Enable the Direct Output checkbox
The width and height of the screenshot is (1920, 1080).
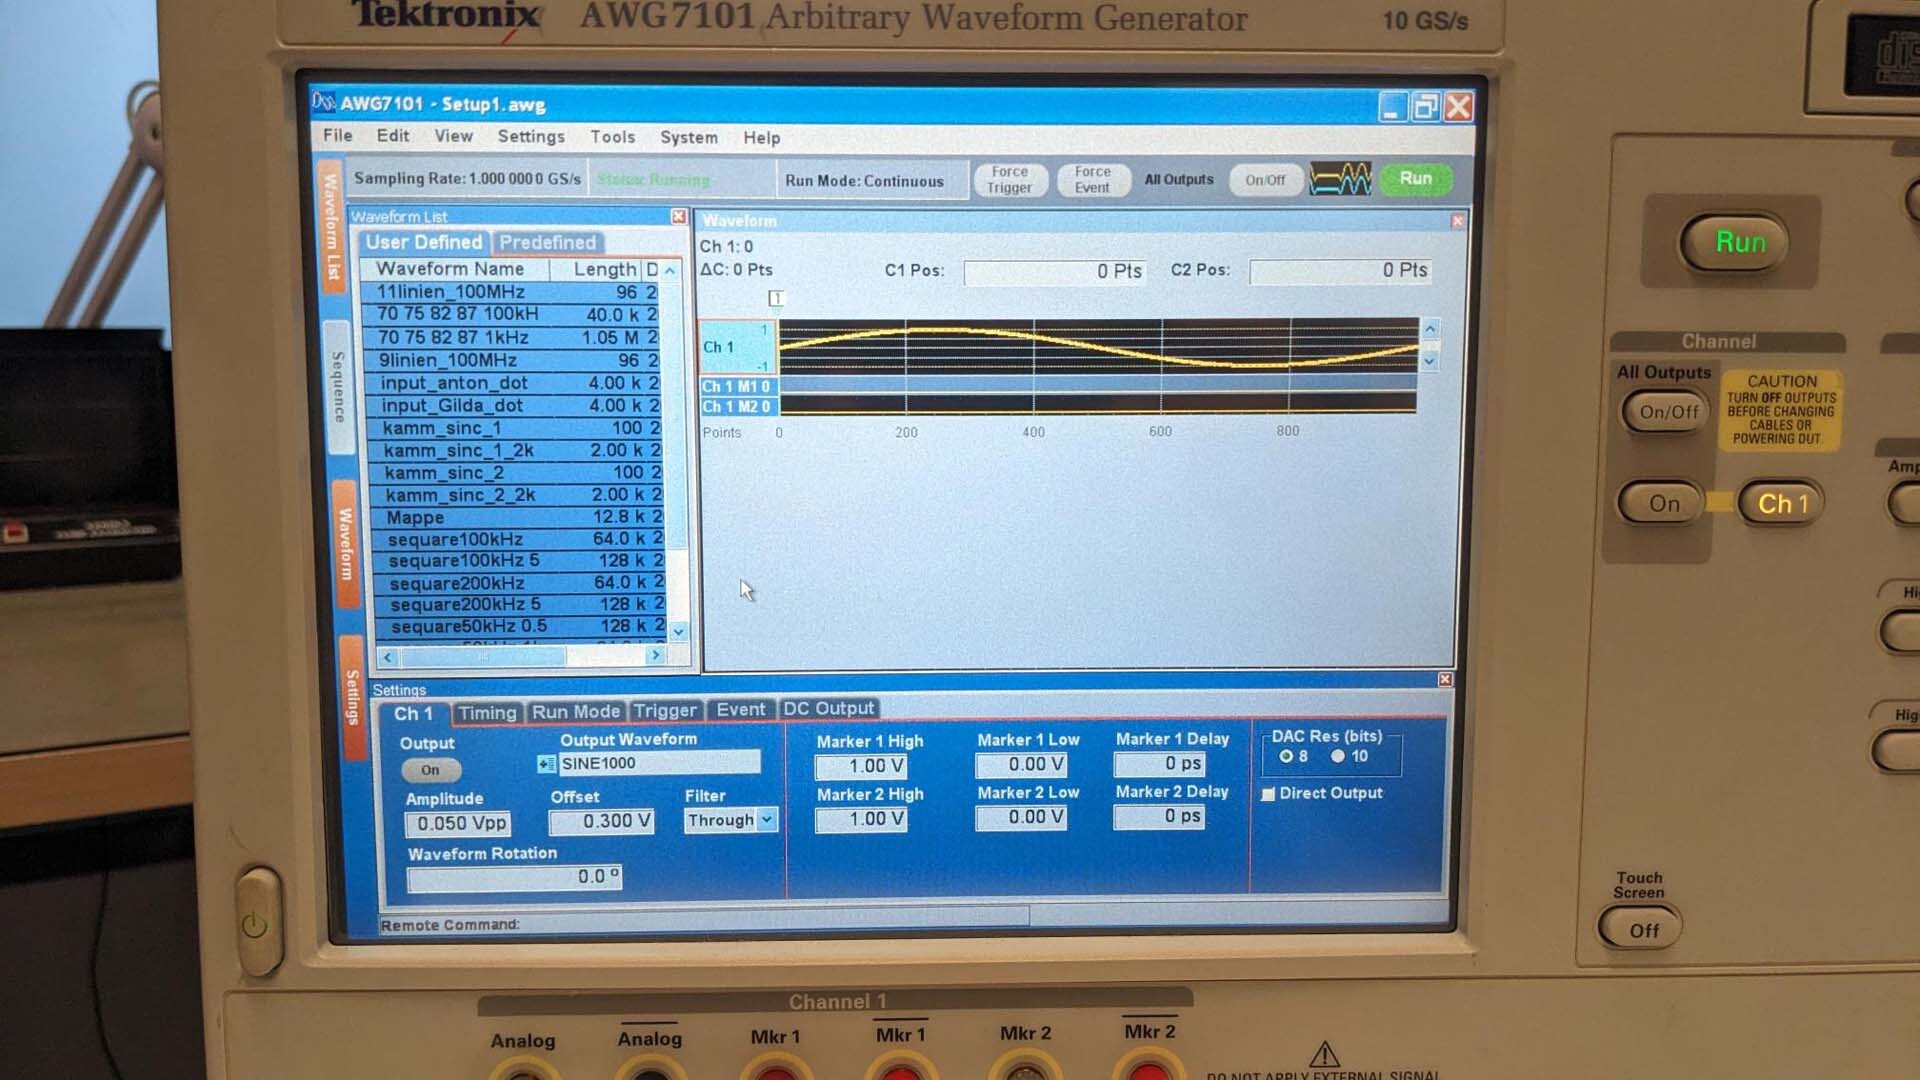tap(1268, 794)
